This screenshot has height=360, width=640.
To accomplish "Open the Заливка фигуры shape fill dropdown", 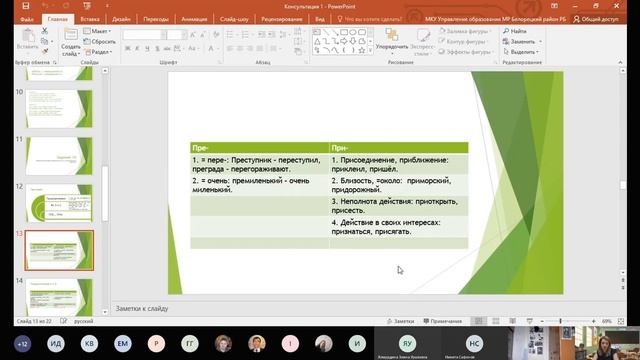I will tap(465, 31).
